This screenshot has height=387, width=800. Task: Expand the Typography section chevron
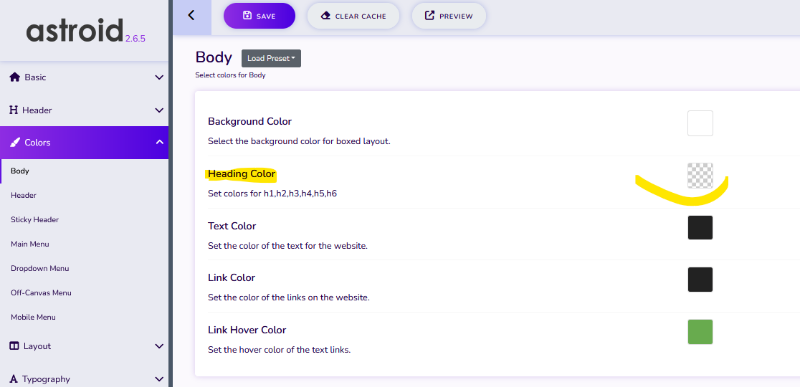[159, 379]
